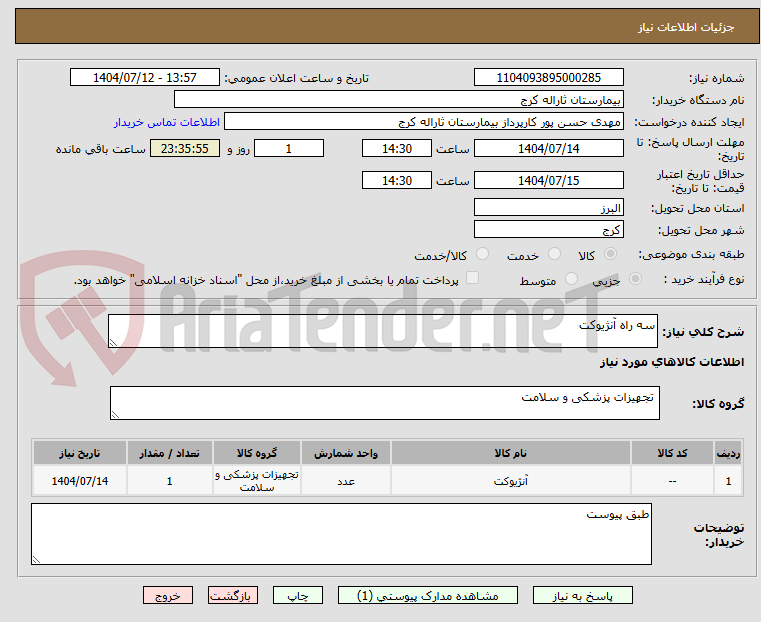Select the جزیی purchase type radio
Viewport: 761px width, 622px height.
635,278
